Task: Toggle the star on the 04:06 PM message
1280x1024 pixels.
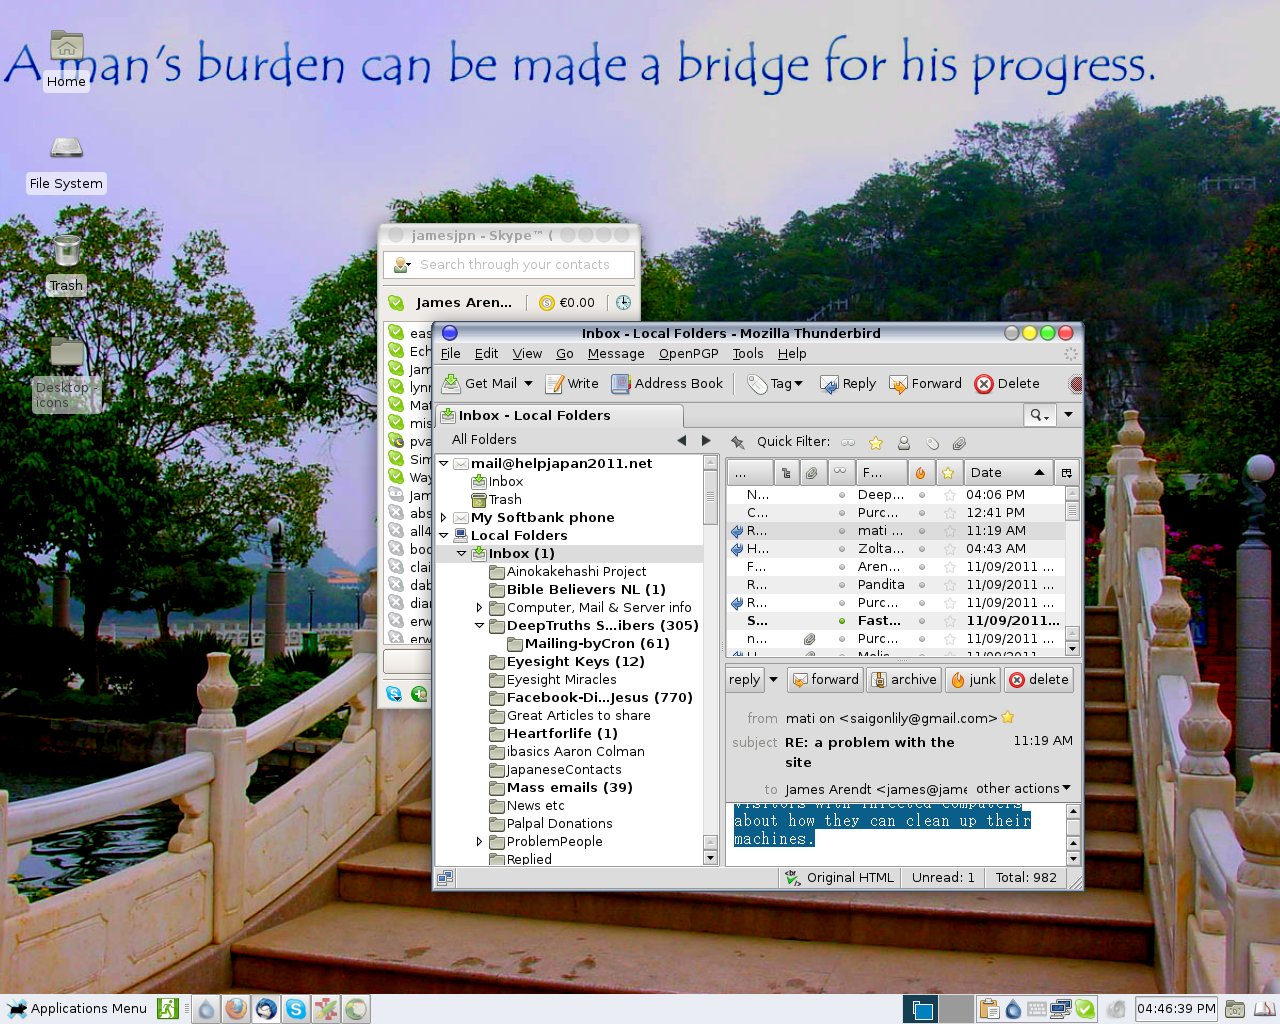Action: click(950, 495)
